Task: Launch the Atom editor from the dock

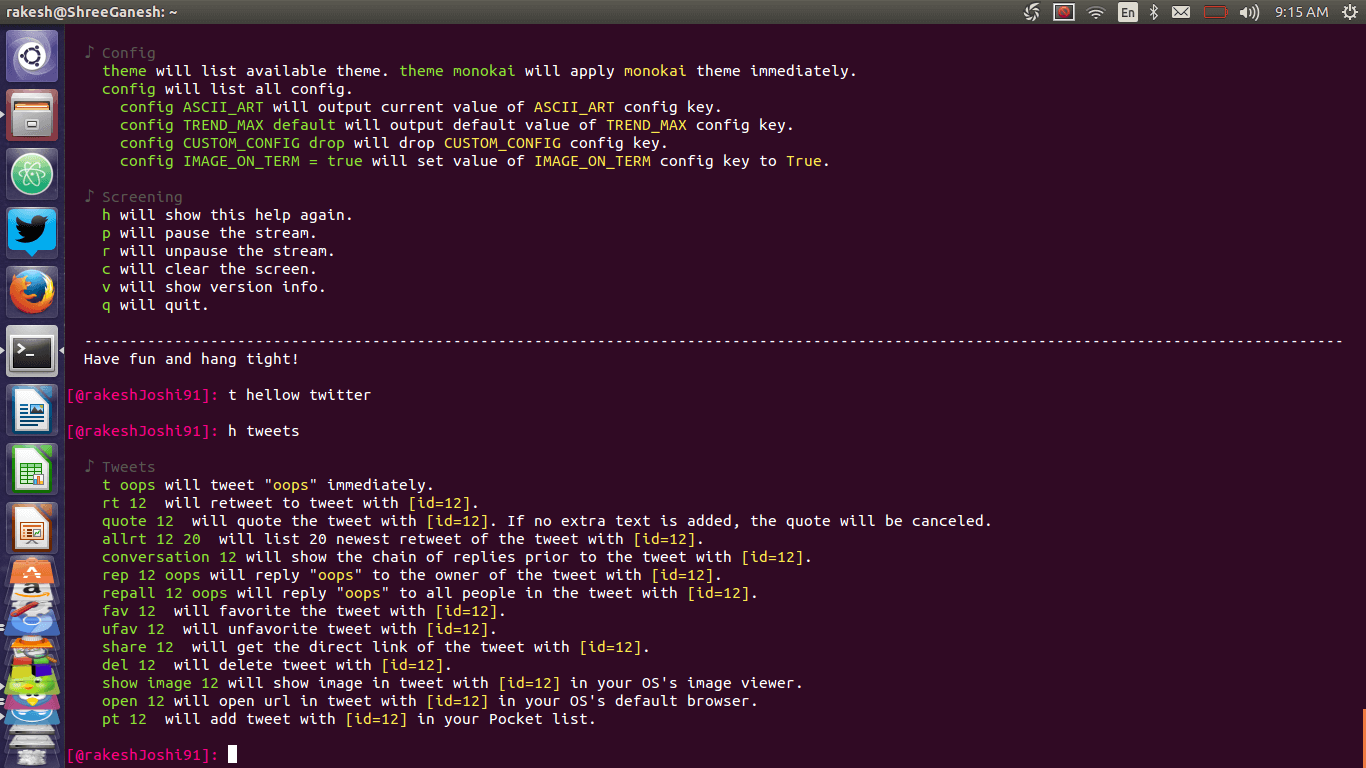Action: pyautogui.click(x=33, y=174)
